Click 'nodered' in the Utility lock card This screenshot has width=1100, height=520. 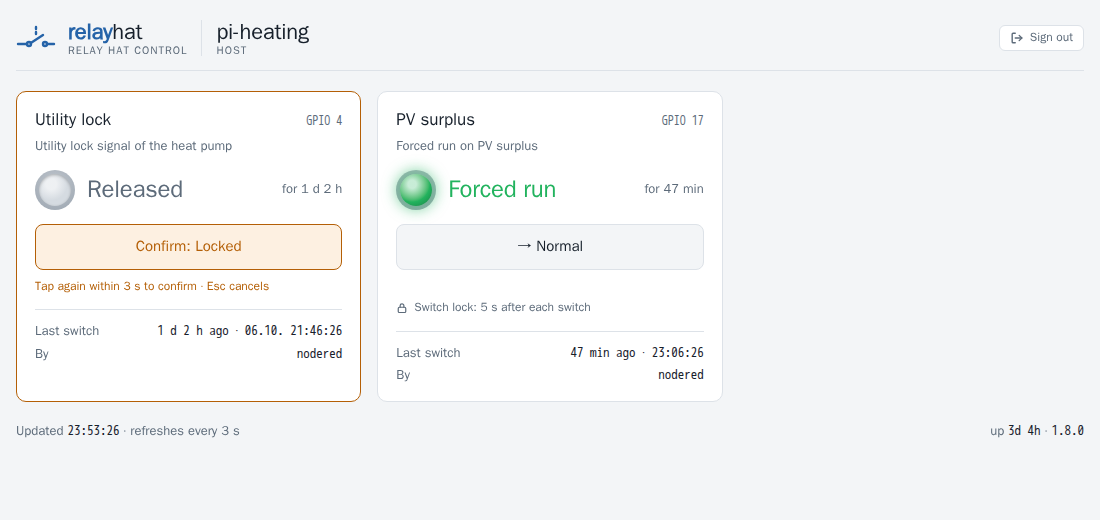[319, 354]
